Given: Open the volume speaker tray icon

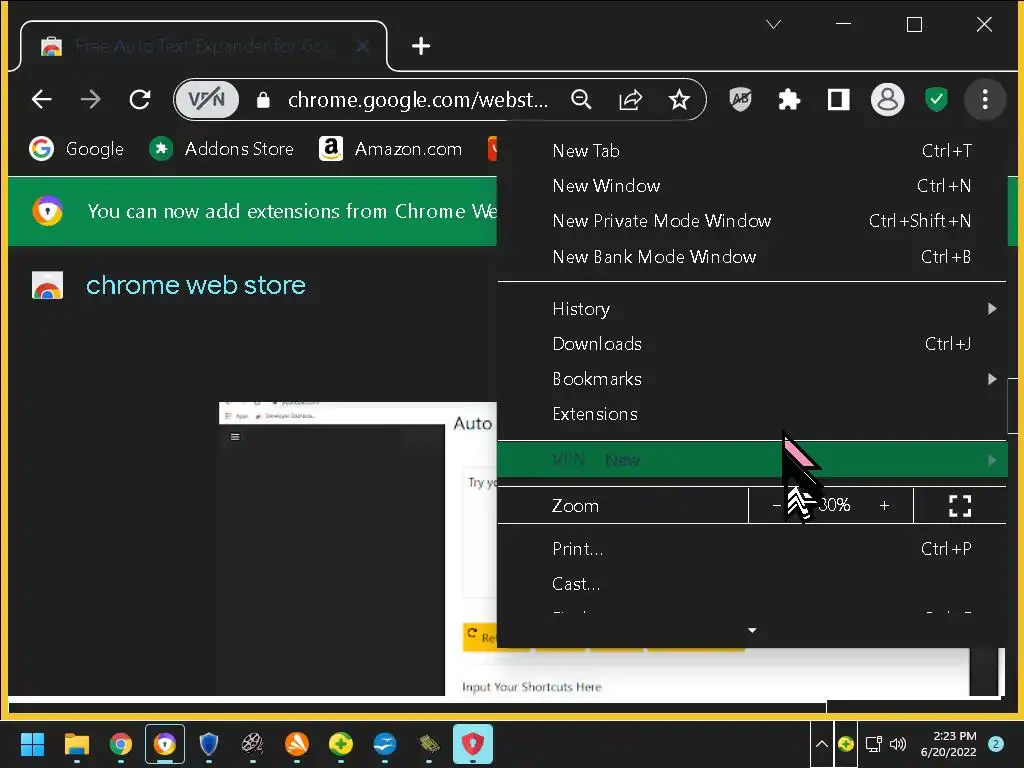Looking at the screenshot, I should click(899, 744).
